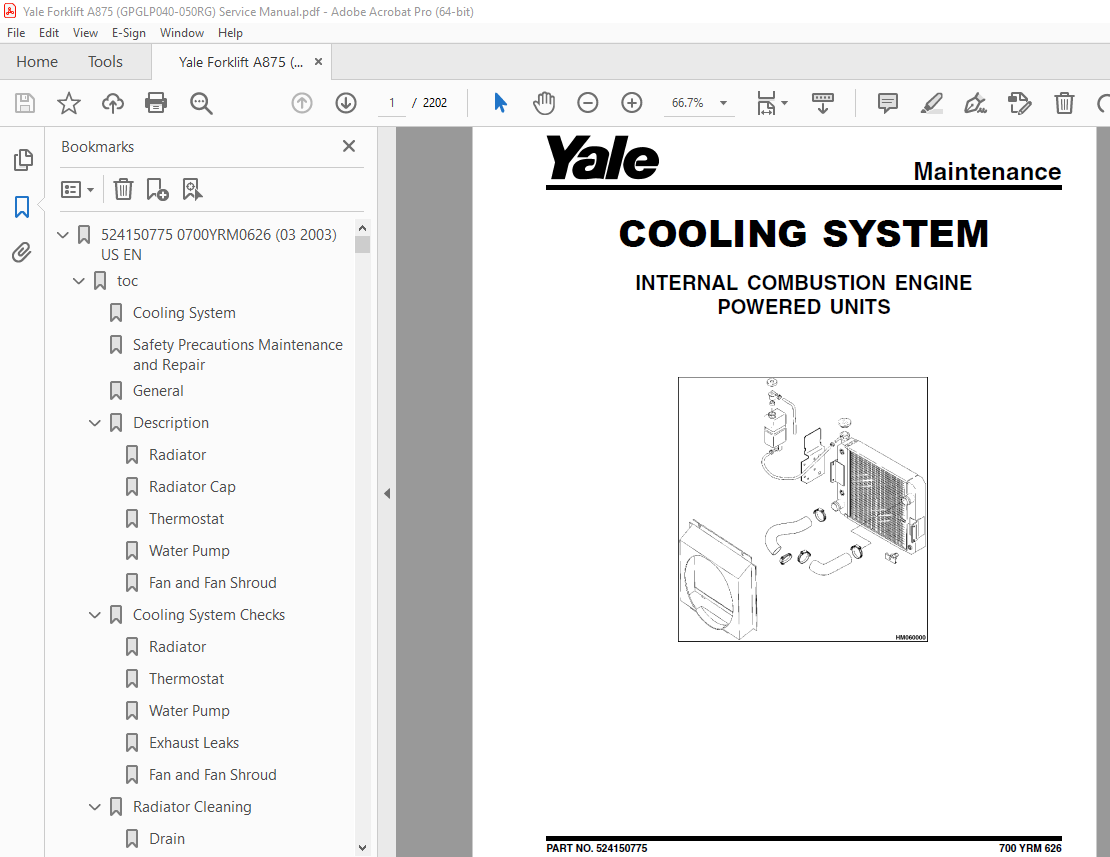Screen dimensions: 1110x857
Task: Open the File menu
Action: point(16,33)
